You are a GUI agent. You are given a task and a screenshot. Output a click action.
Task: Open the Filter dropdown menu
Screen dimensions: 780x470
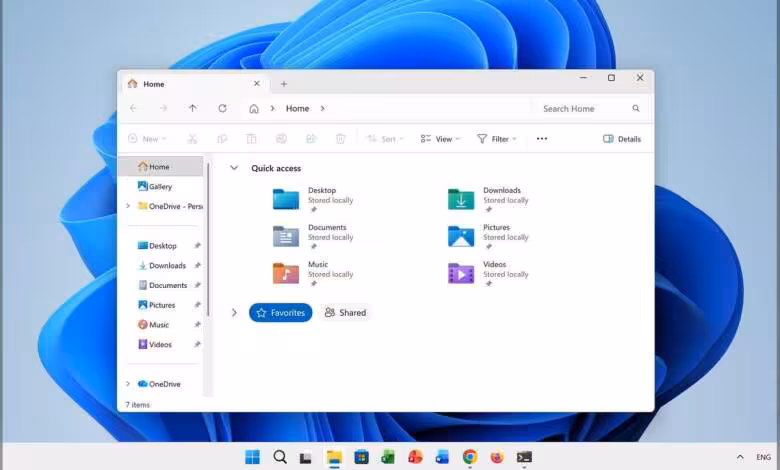(496, 139)
